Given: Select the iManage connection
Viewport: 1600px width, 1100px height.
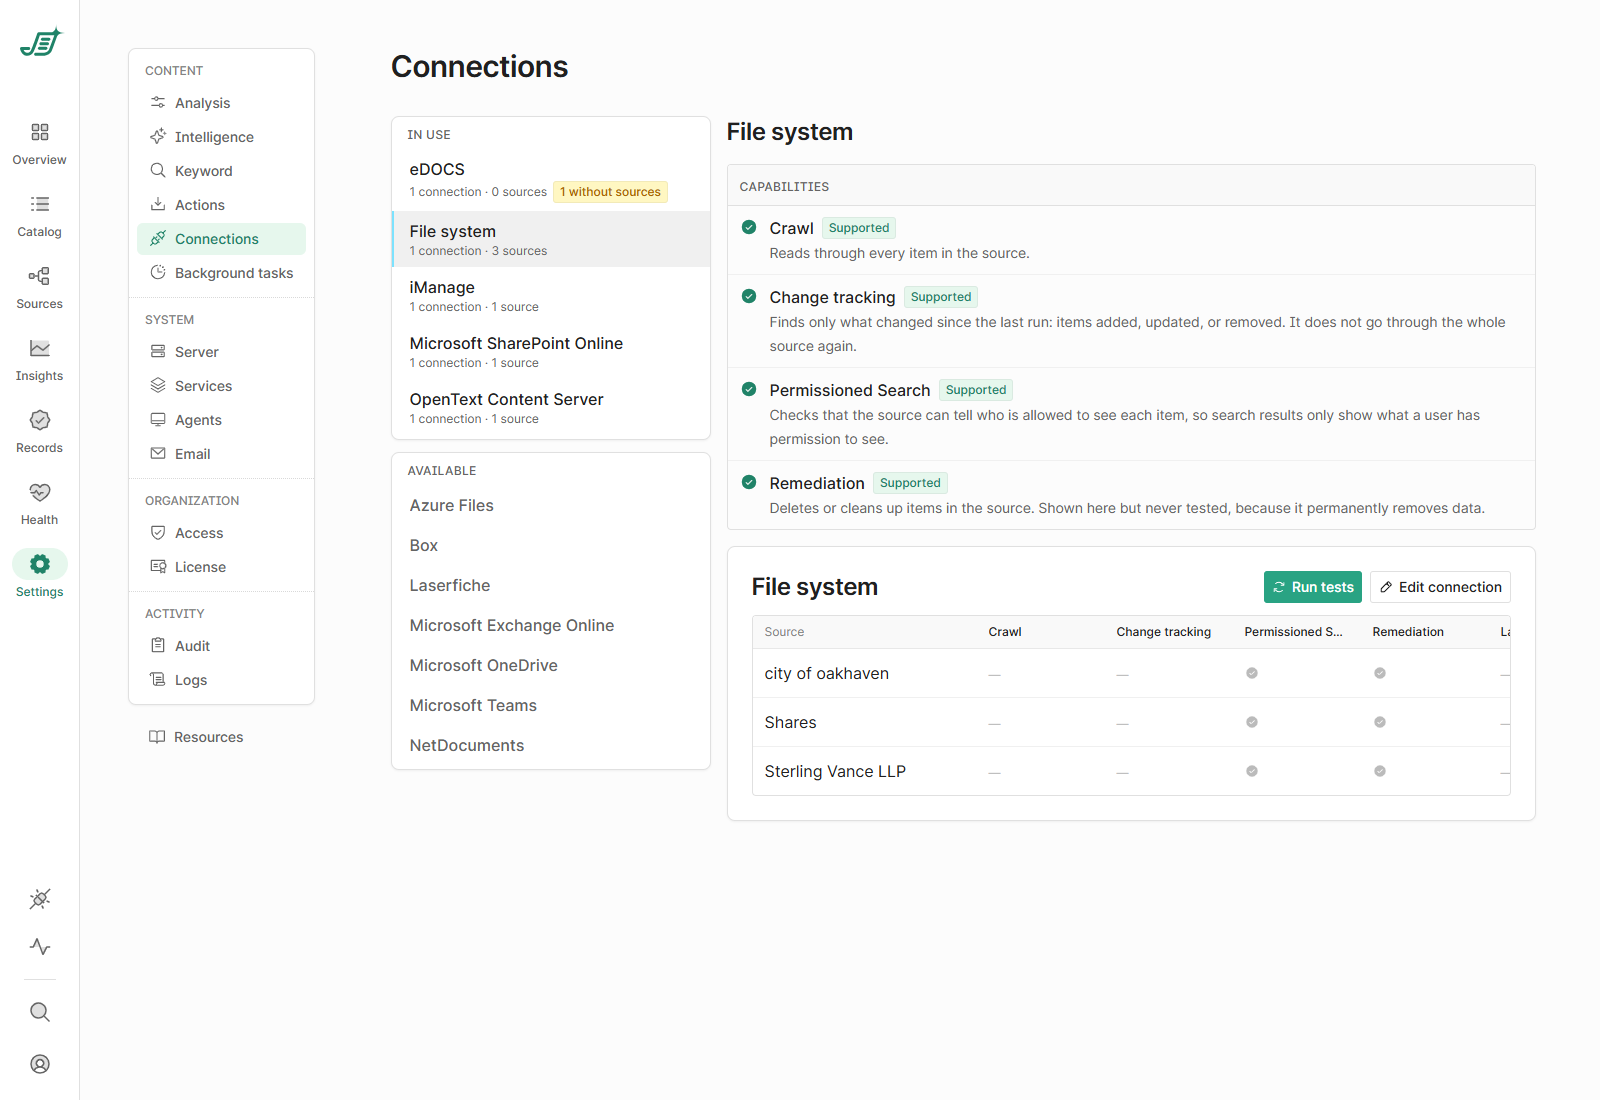Looking at the screenshot, I should point(551,295).
